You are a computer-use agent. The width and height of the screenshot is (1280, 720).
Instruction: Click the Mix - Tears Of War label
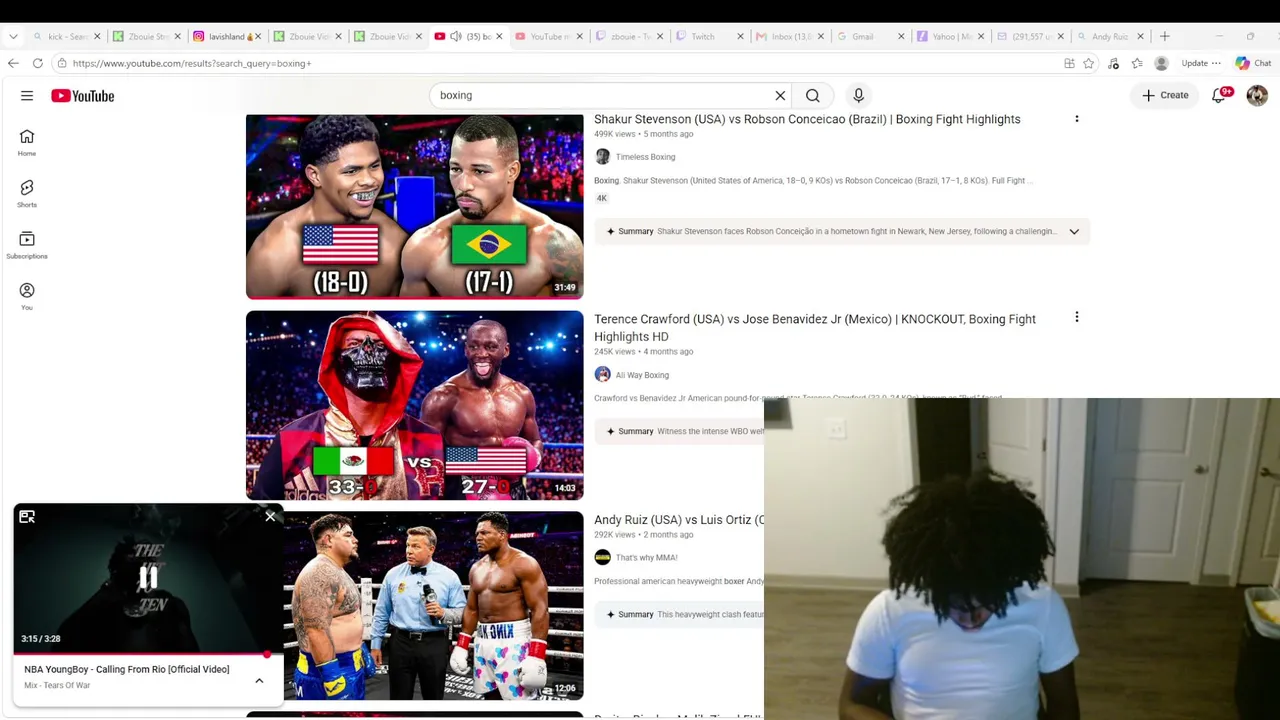57,686
